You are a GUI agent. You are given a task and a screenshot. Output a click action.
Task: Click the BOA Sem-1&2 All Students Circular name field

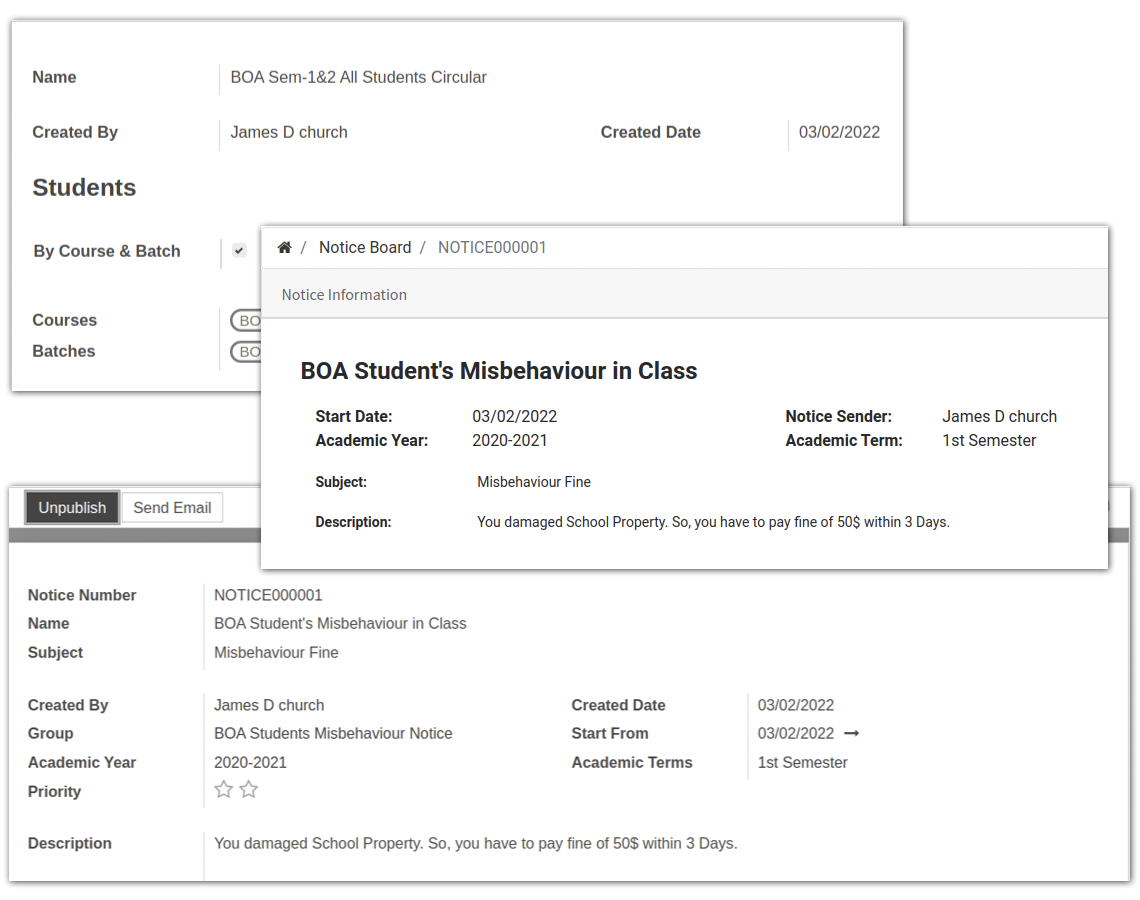coord(358,77)
